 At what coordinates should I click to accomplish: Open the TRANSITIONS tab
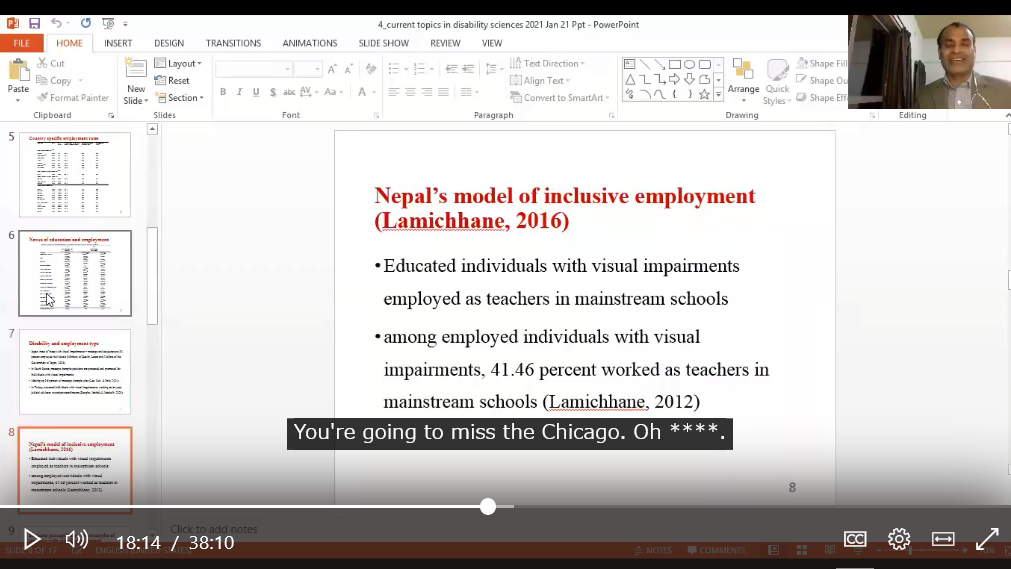click(x=233, y=43)
